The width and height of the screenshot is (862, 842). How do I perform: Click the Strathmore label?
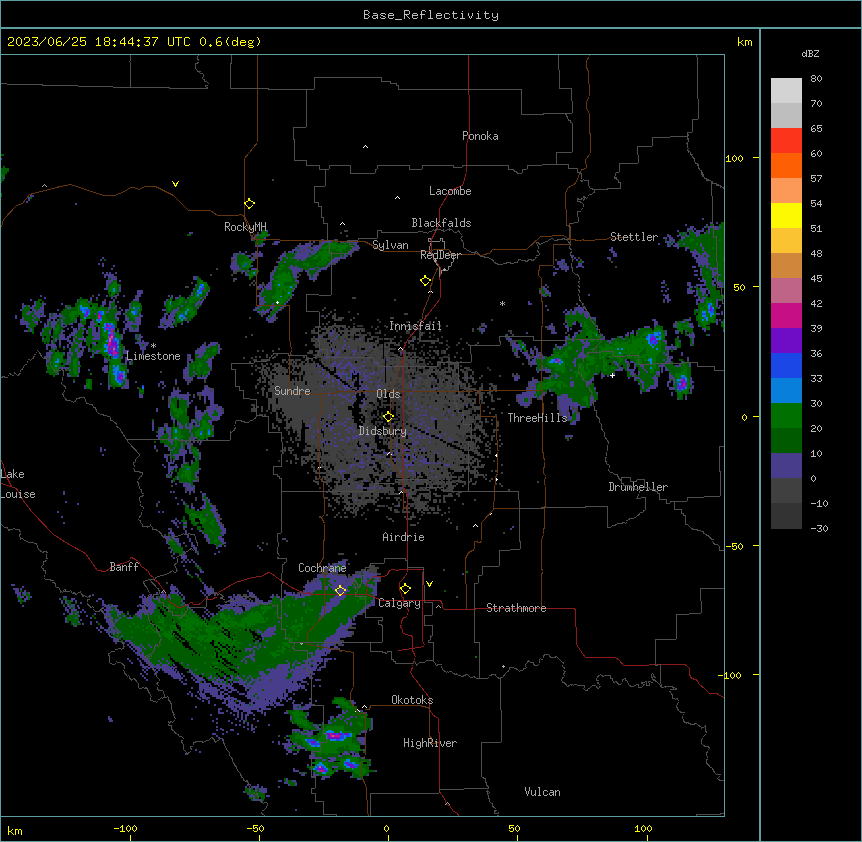(x=516, y=608)
